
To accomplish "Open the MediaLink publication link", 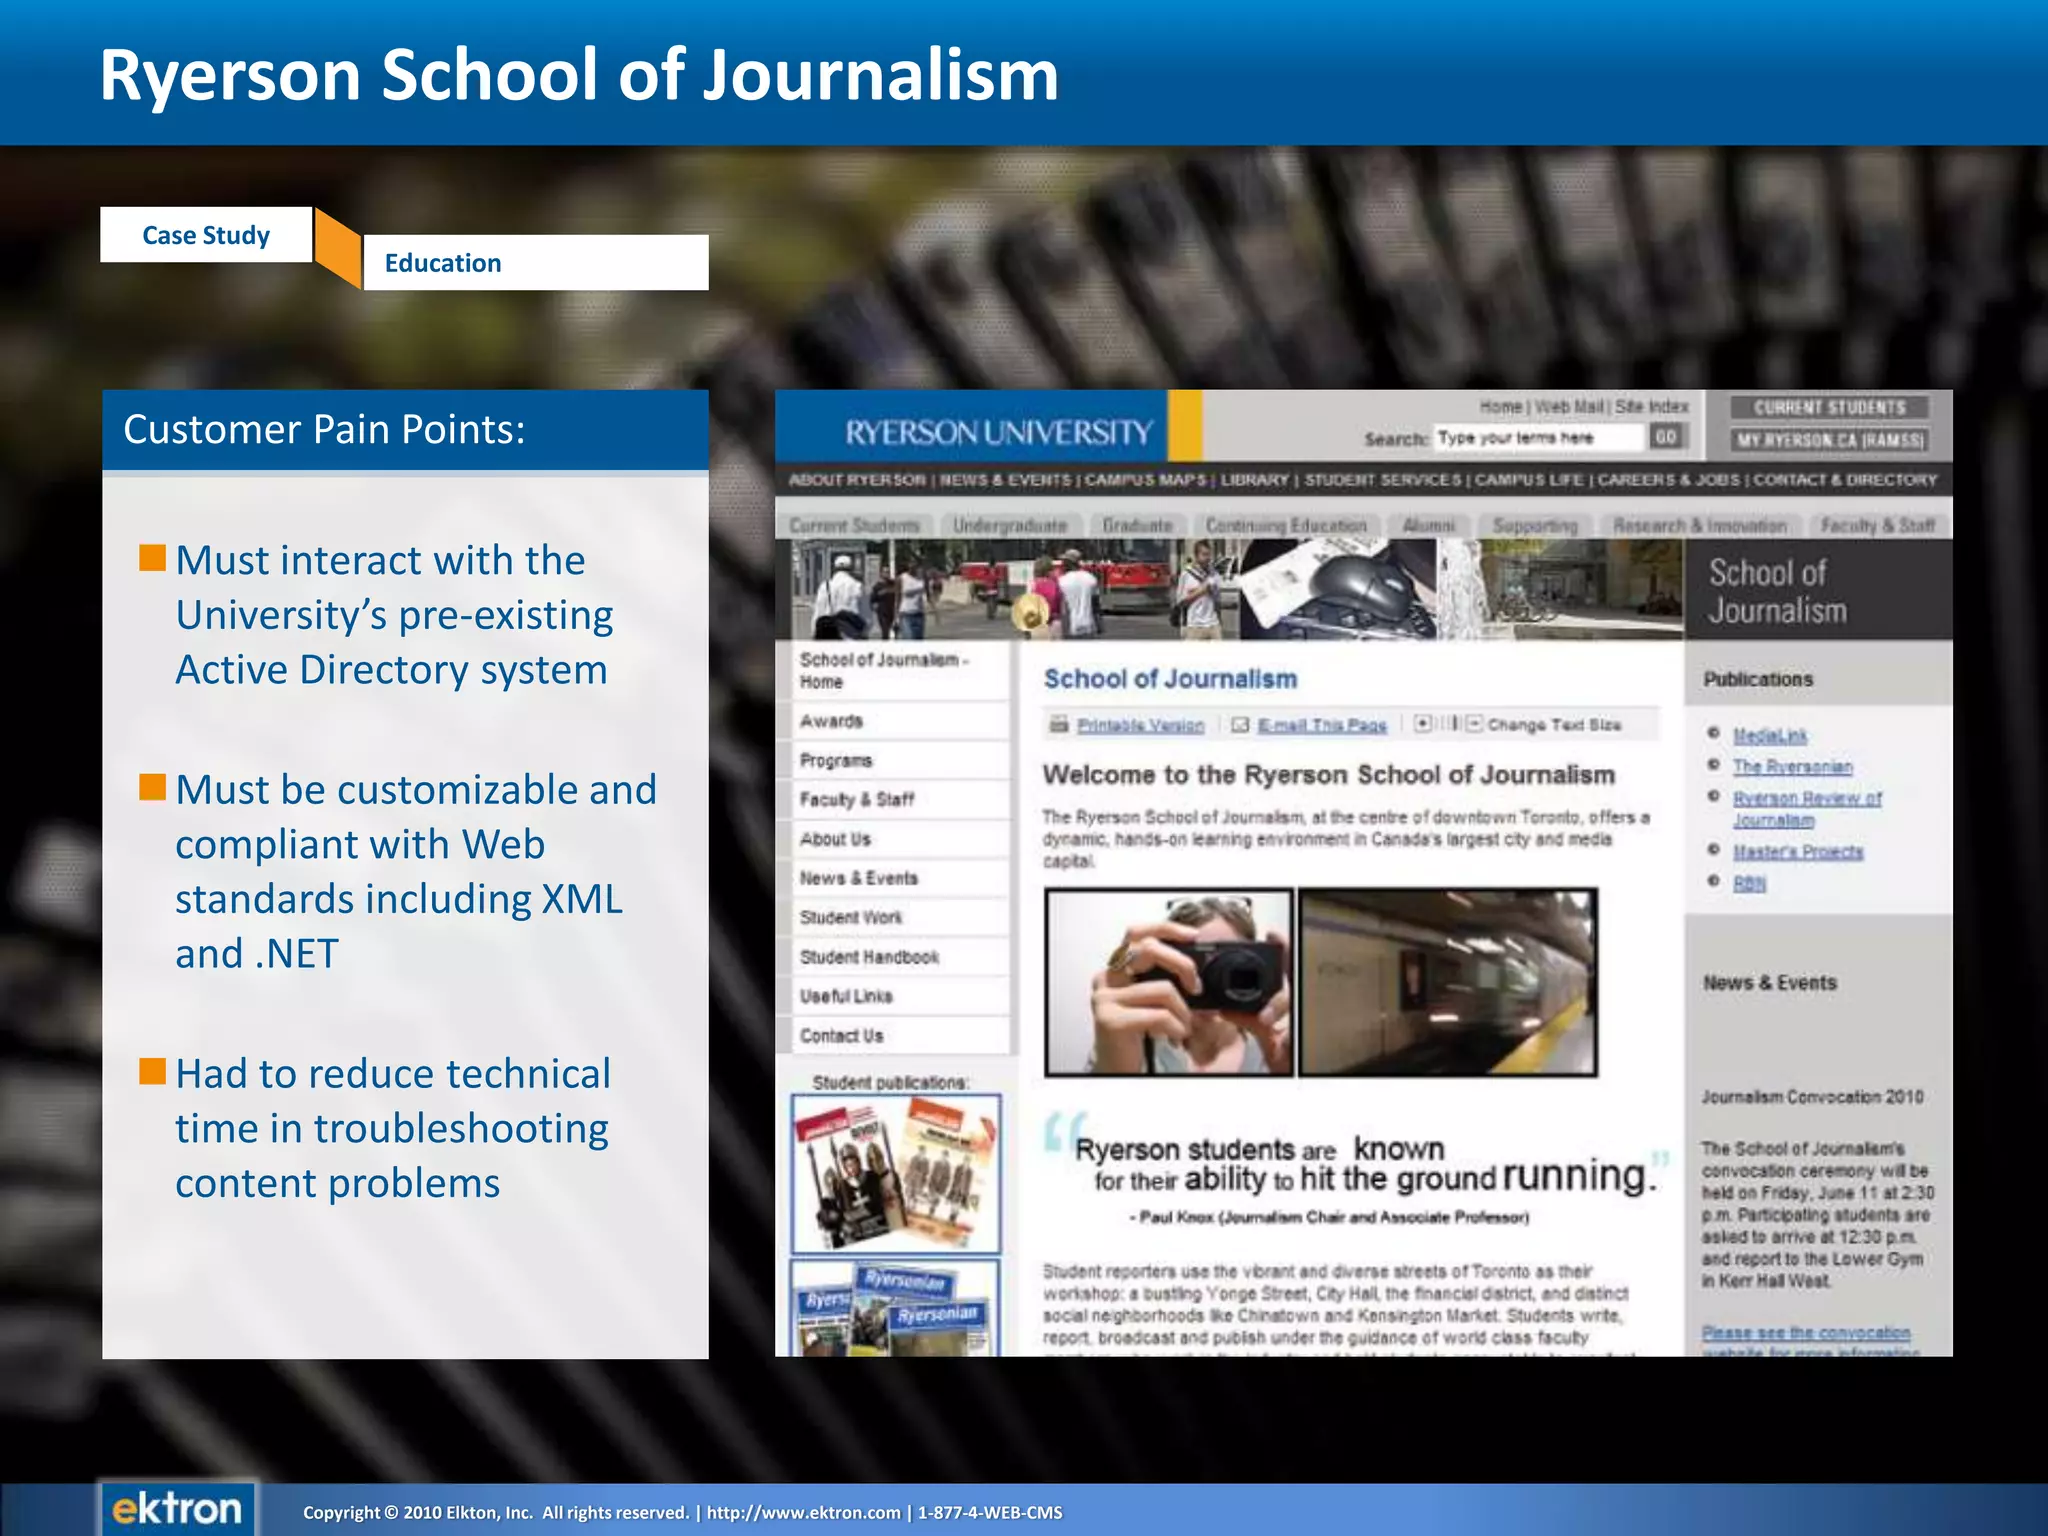I will (1770, 735).
